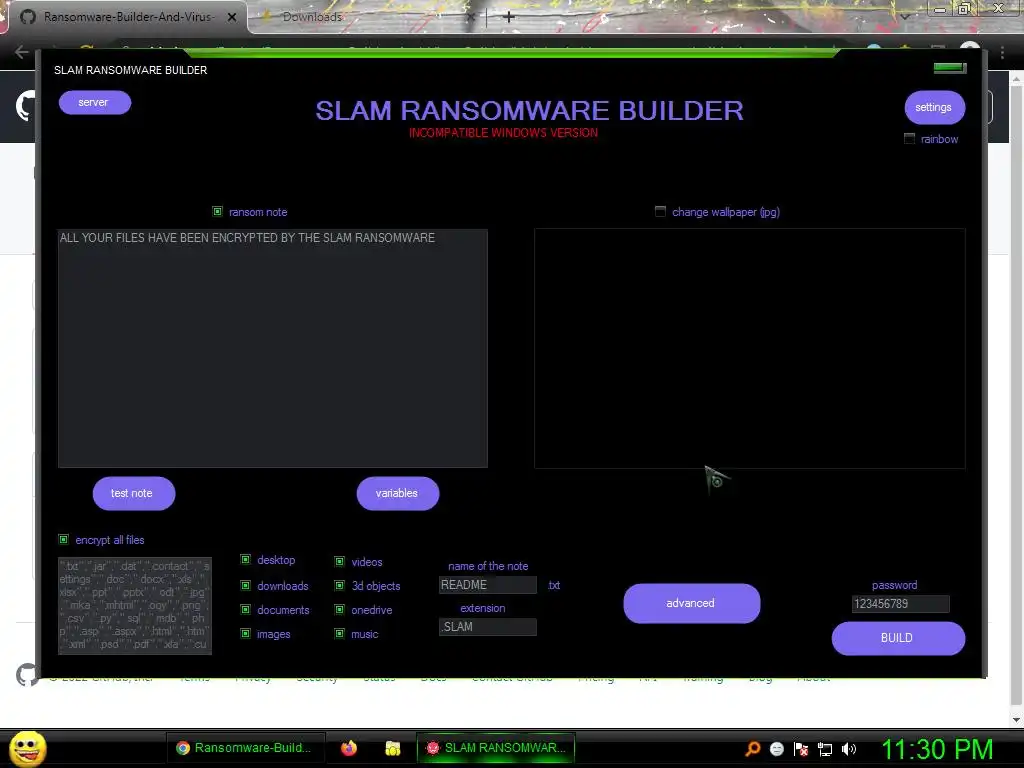1024x768 pixels.
Task: Click the magnifier search tray icon
Action: (752, 748)
